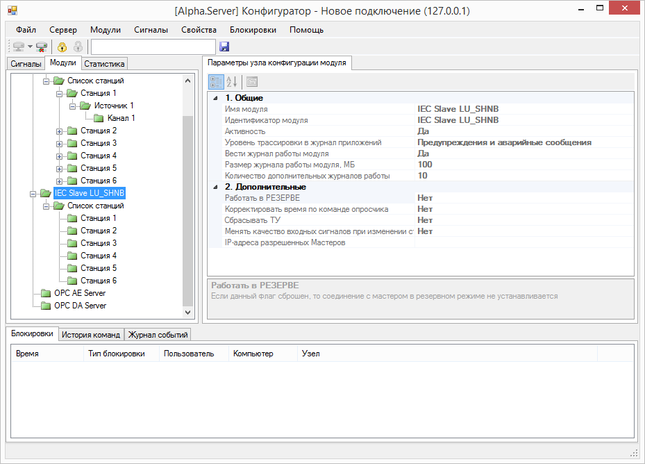Viewport: 645px width, 464px height.
Task: Select the Модули tab
Action: point(63,63)
